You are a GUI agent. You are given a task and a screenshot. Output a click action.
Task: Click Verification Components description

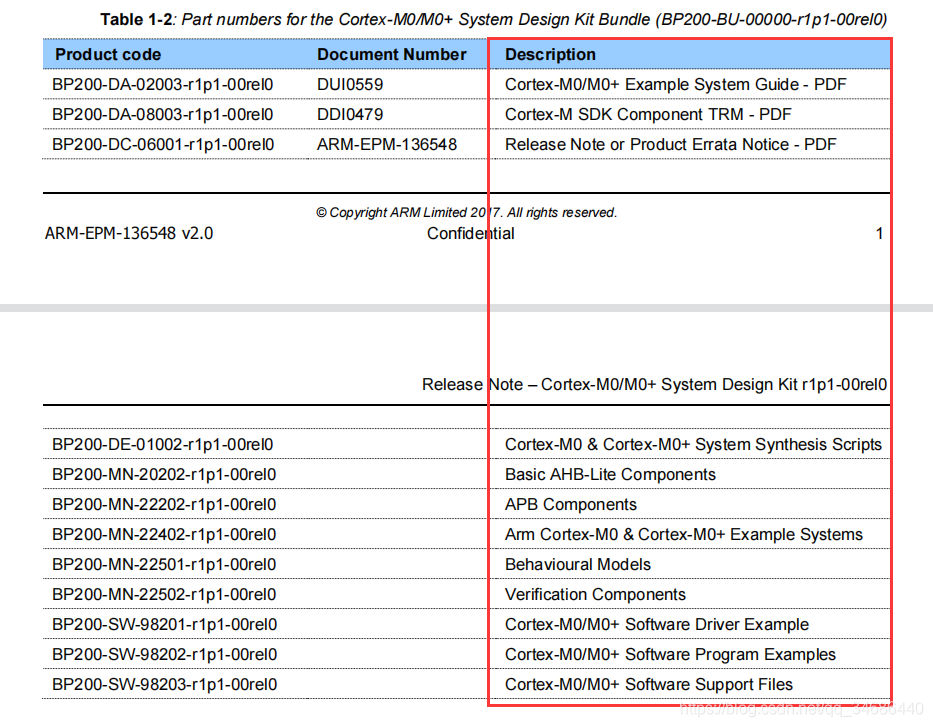(x=595, y=594)
